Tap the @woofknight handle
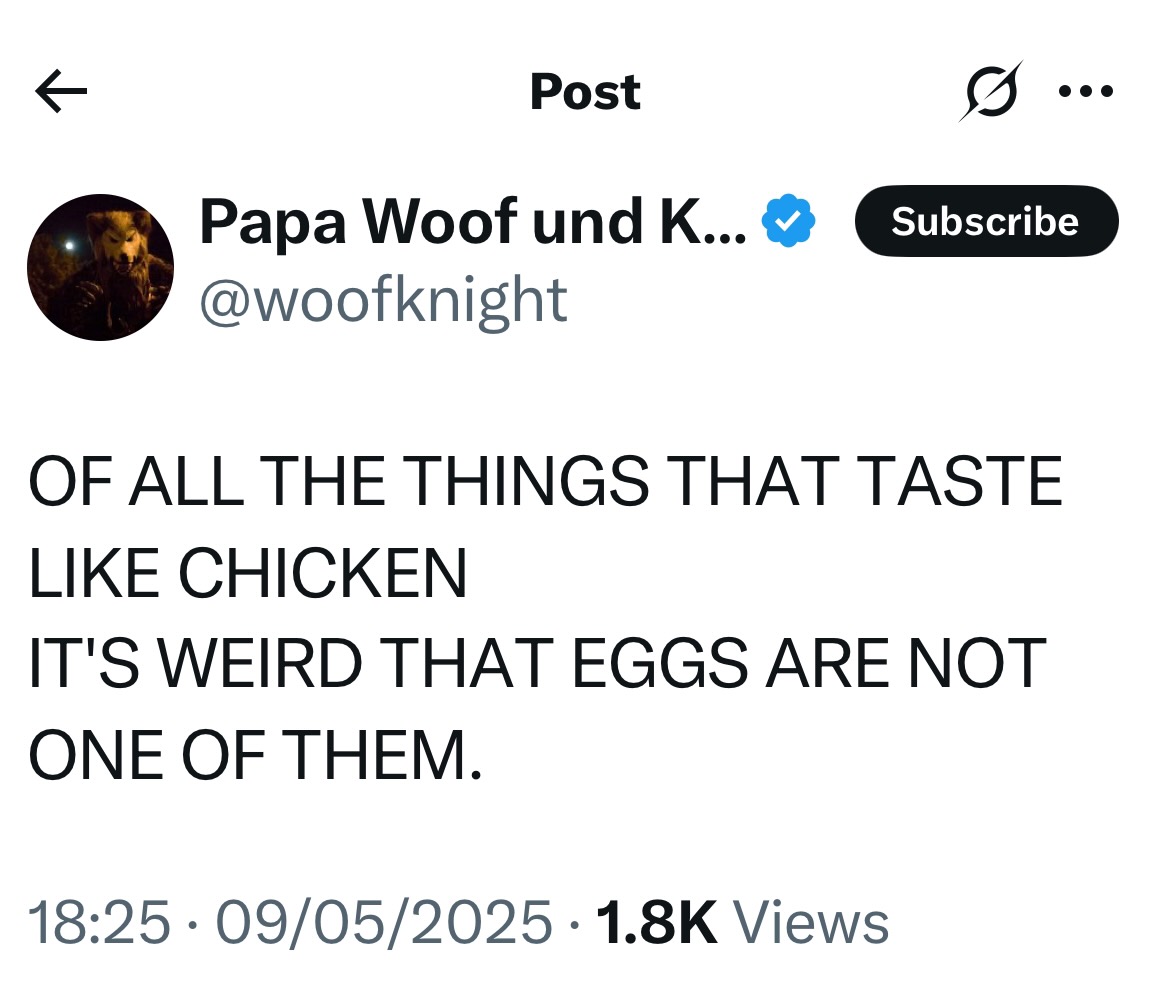The height and width of the screenshot is (1006, 1170). pyautogui.click(x=383, y=299)
